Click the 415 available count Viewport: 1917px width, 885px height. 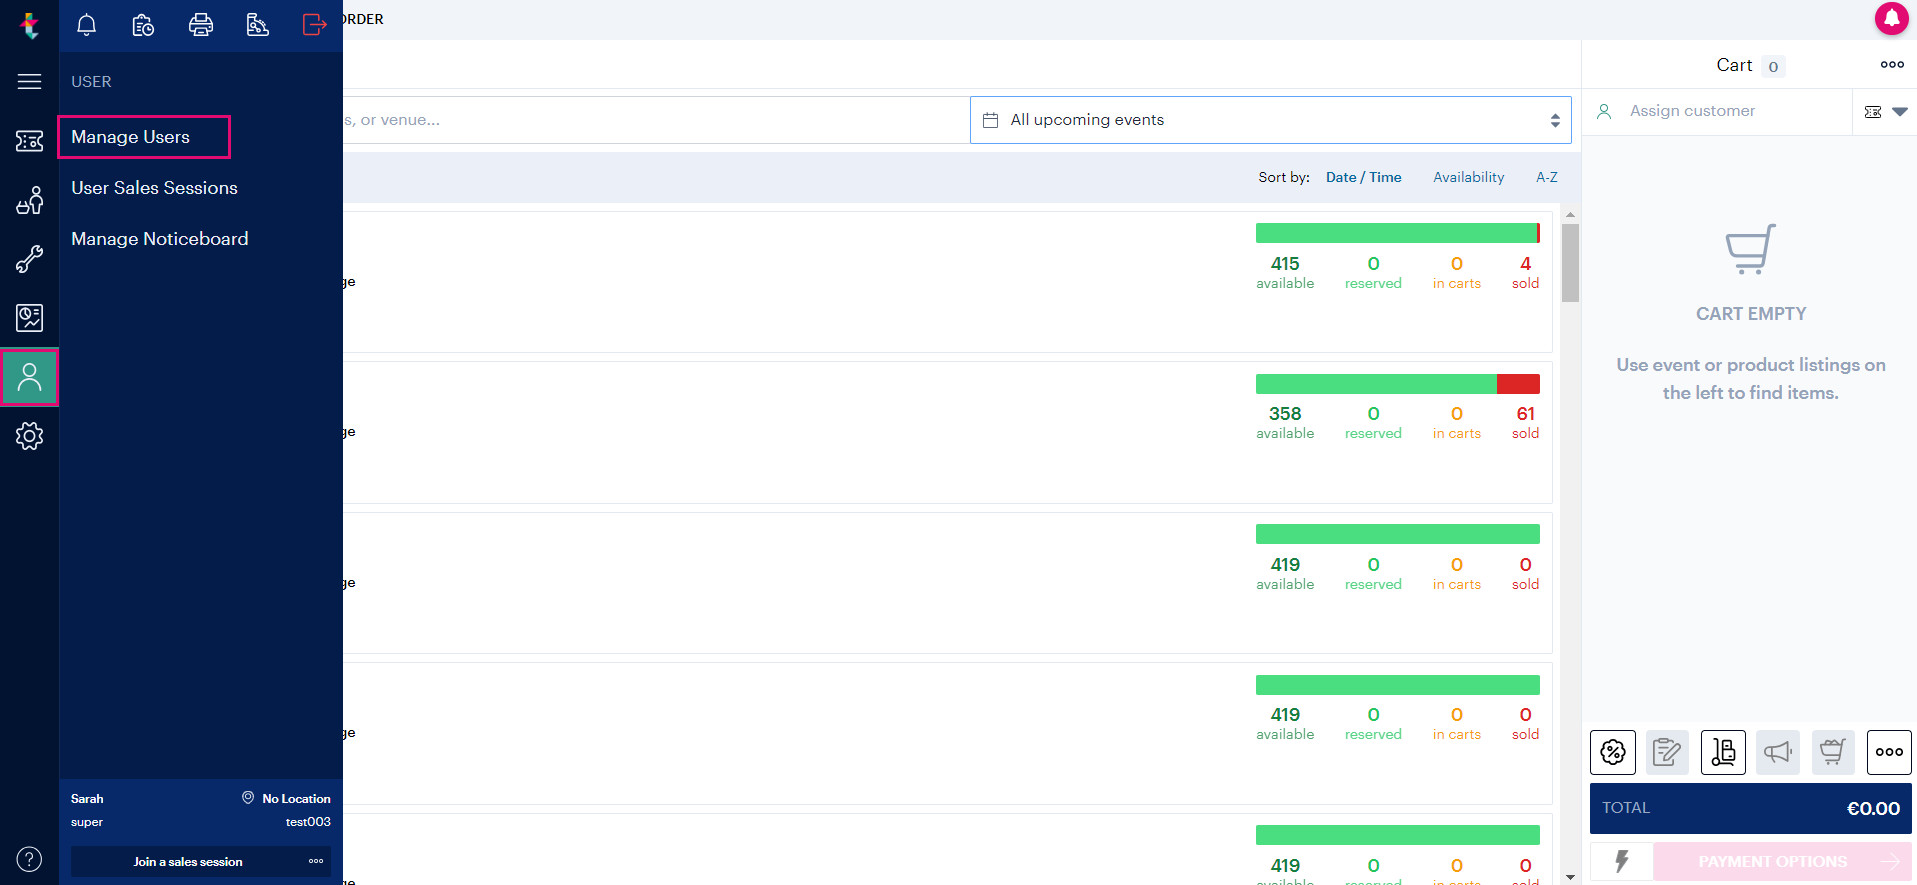tap(1285, 264)
